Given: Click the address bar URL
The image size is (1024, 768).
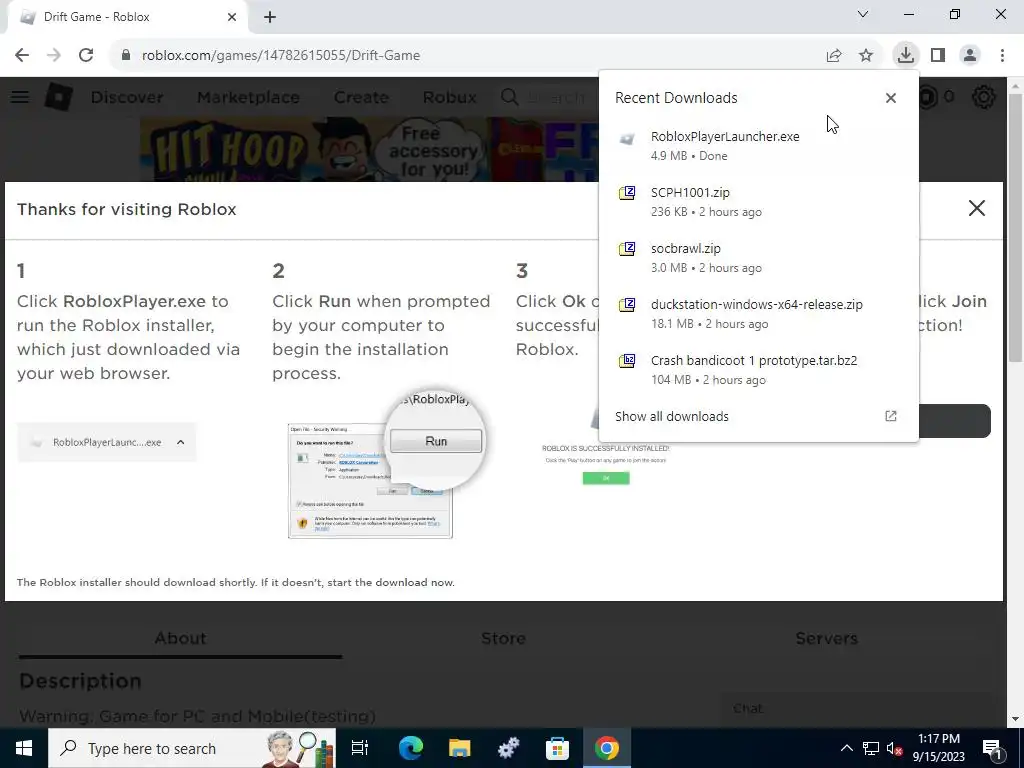Looking at the screenshot, I should pyautogui.click(x=281, y=56).
